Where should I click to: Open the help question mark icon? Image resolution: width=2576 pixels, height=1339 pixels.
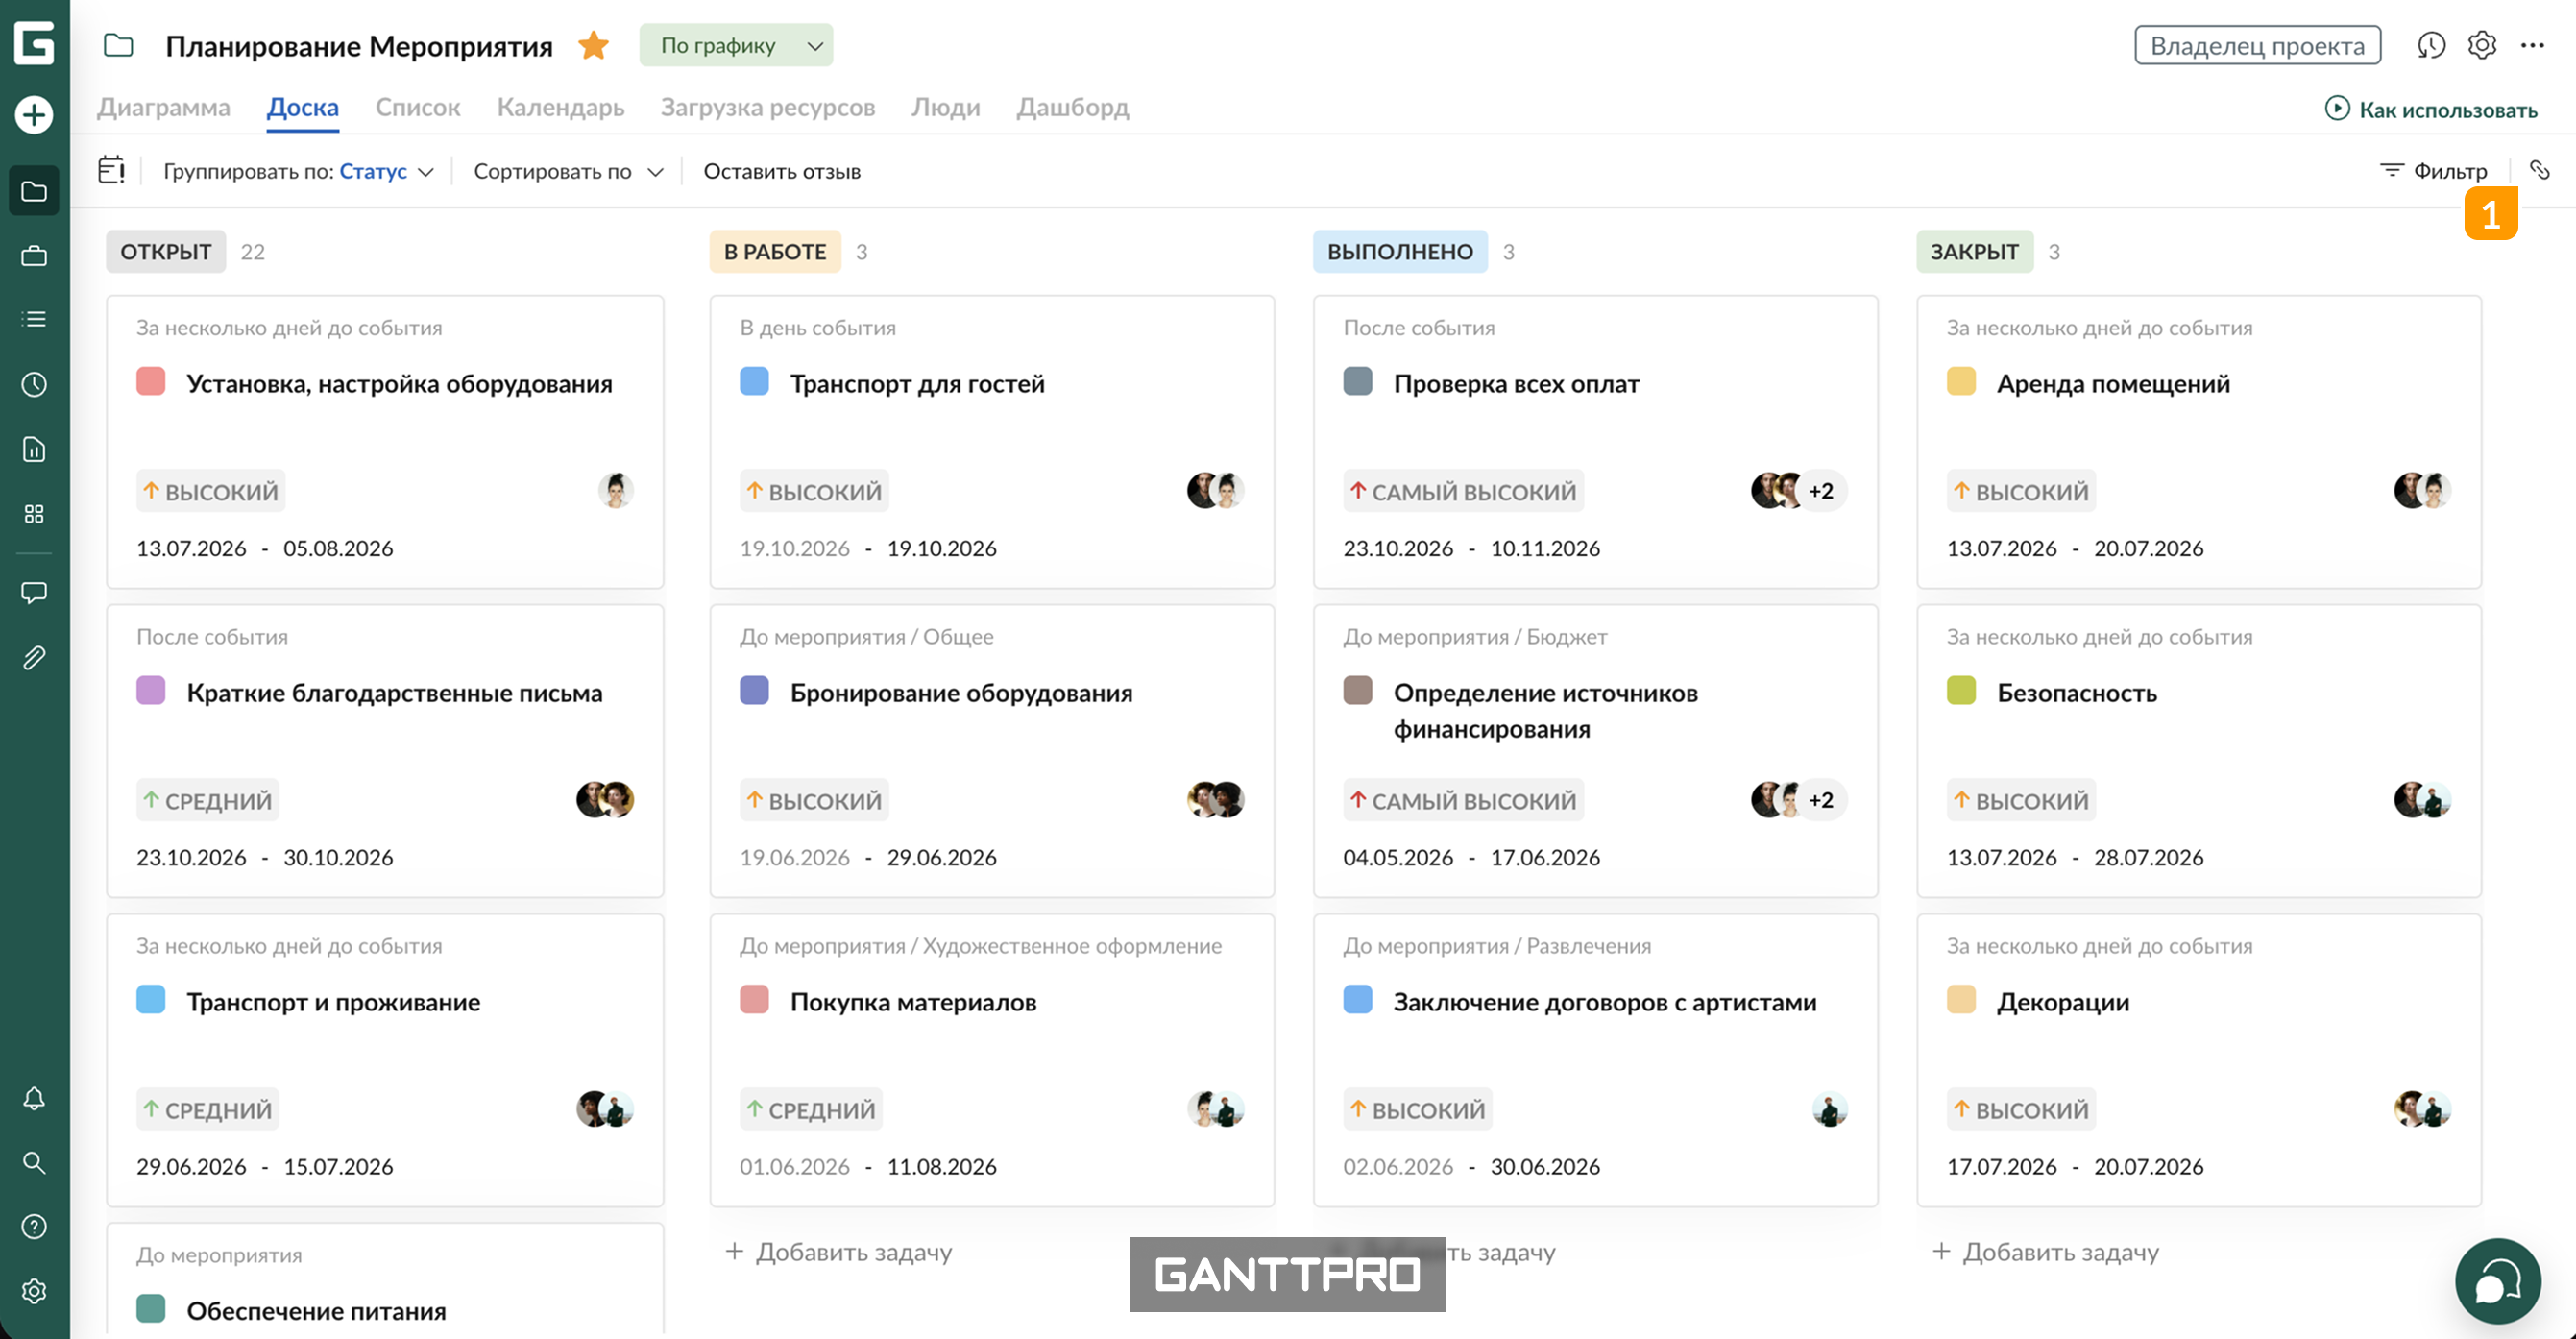(x=34, y=1227)
